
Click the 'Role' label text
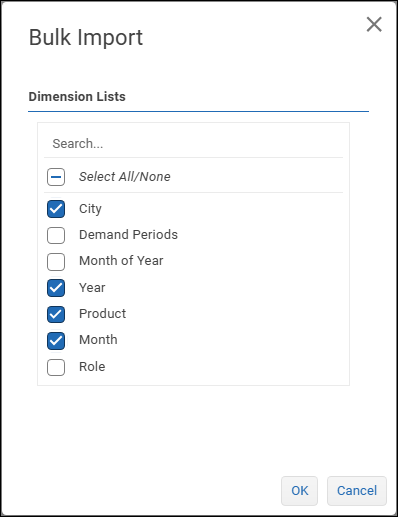pos(92,367)
